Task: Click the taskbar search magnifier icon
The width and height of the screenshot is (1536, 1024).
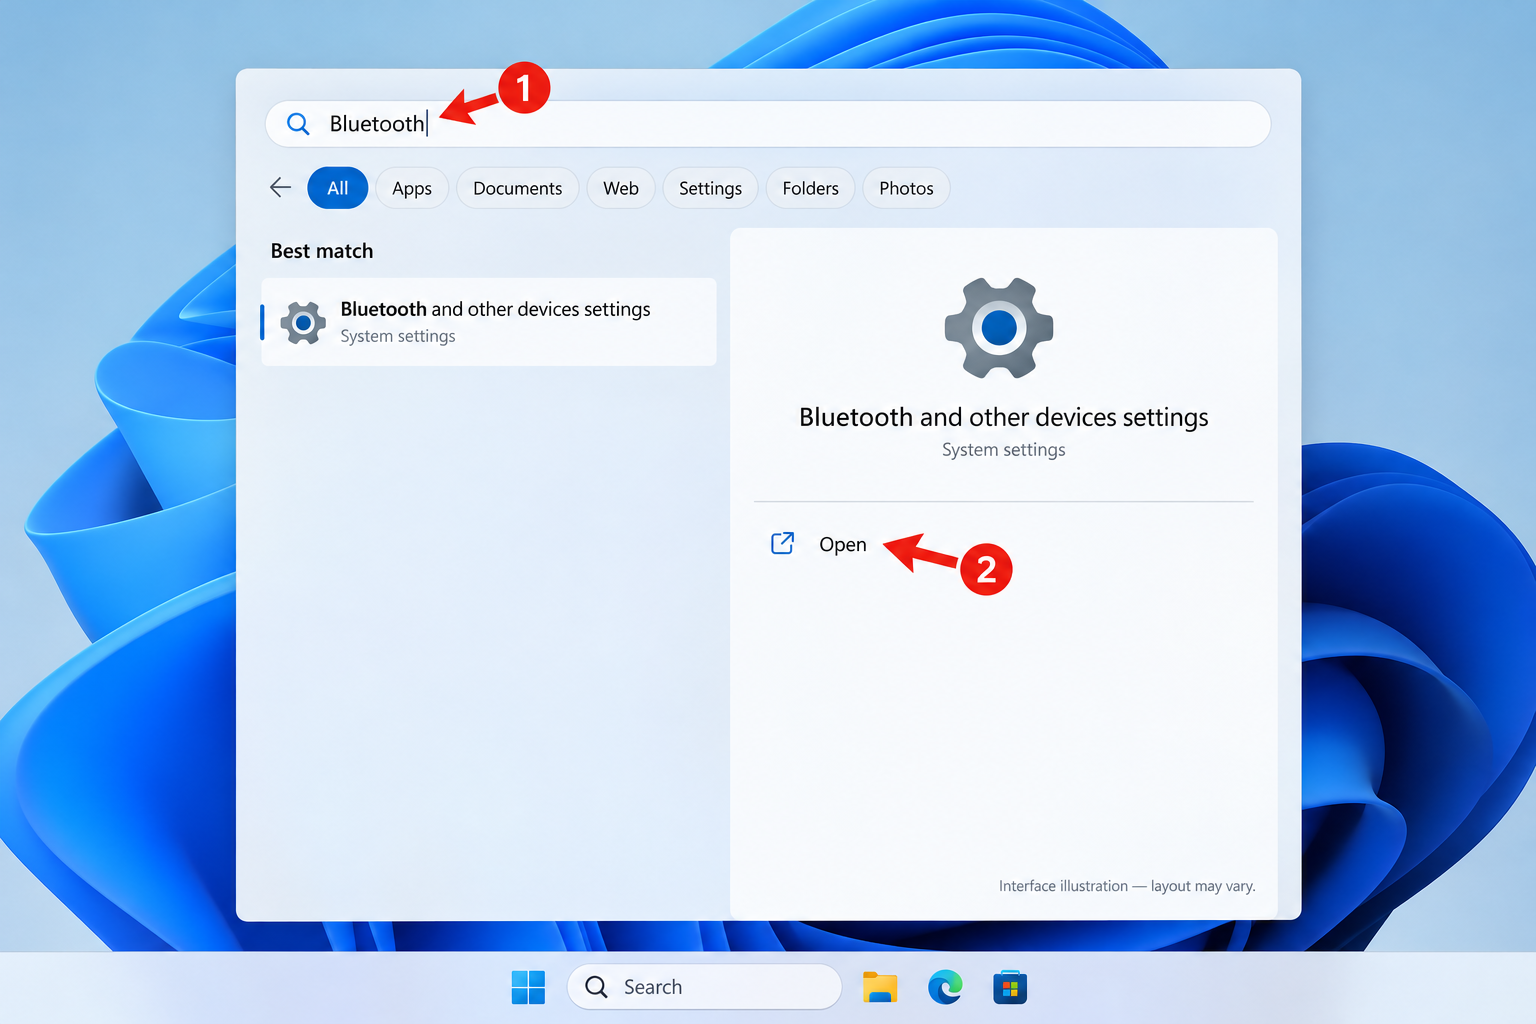Action: tap(596, 987)
